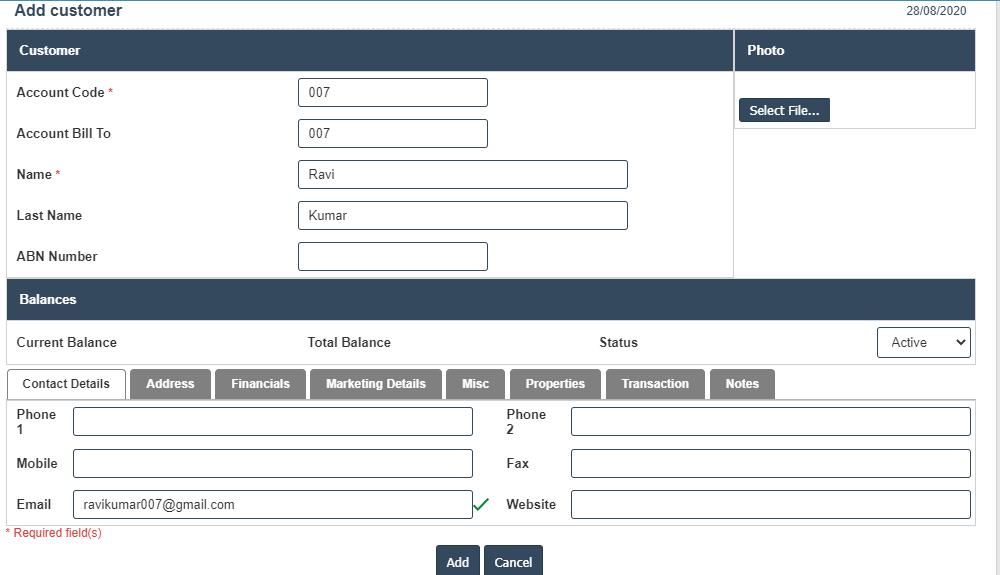The image size is (1000, 575).
Task: Focus the Website input field
Action: pyautogui.click(x=770, y=504)
